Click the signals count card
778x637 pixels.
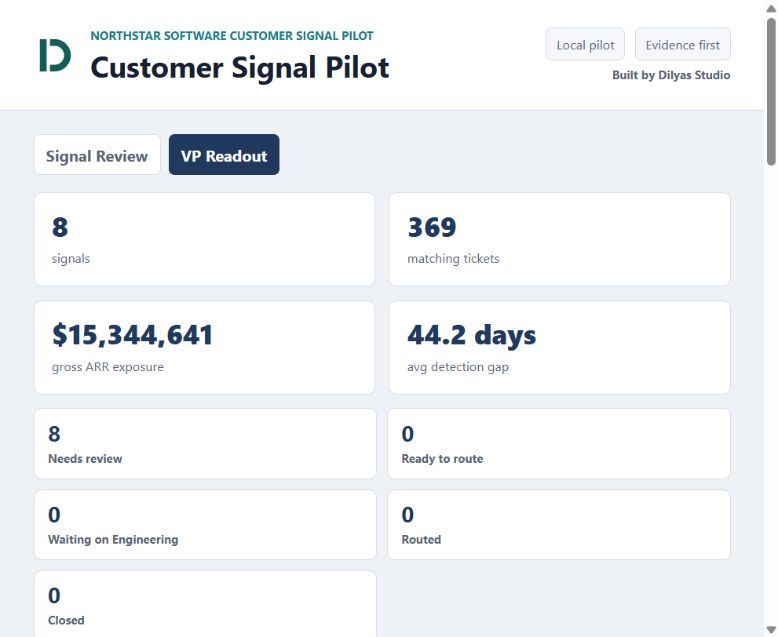point(204,239)
